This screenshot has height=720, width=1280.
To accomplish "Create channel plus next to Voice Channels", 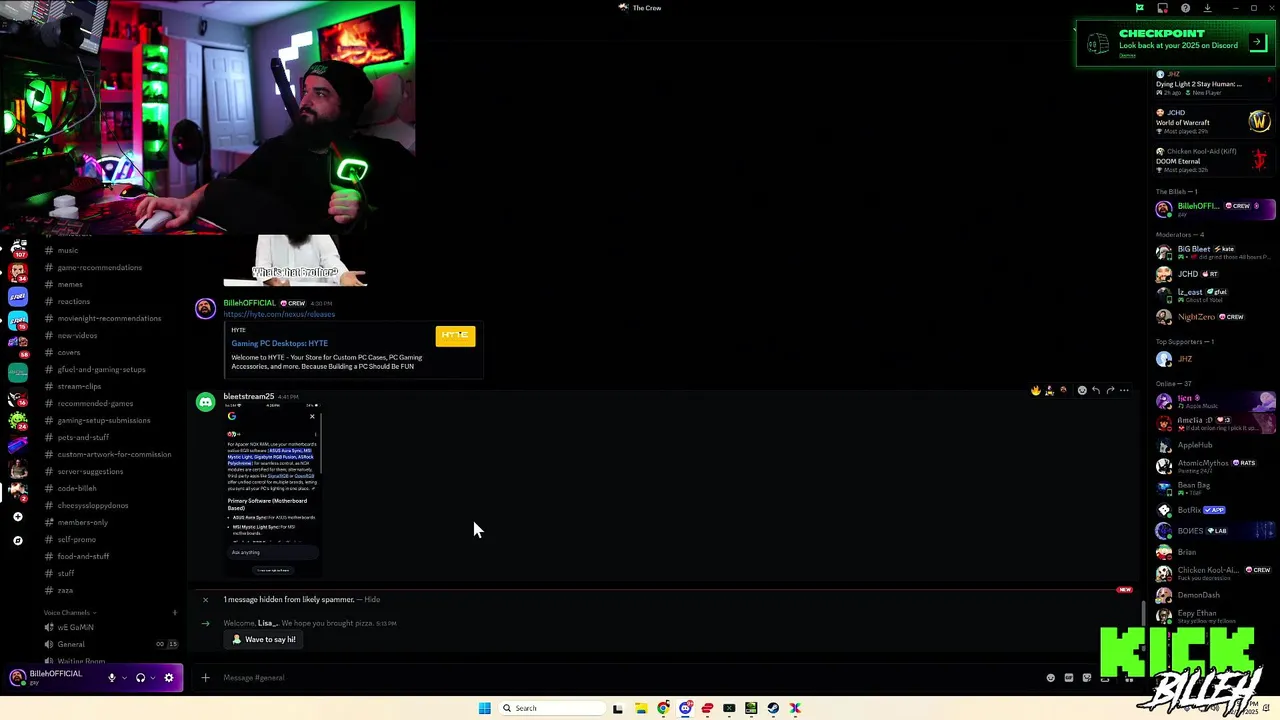I will click(174, 612).
